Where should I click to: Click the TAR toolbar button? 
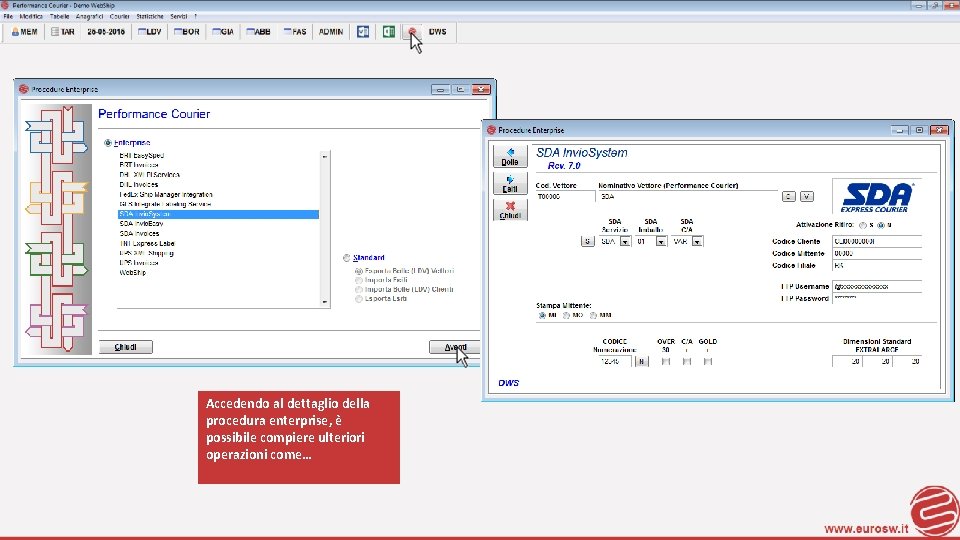62,32
